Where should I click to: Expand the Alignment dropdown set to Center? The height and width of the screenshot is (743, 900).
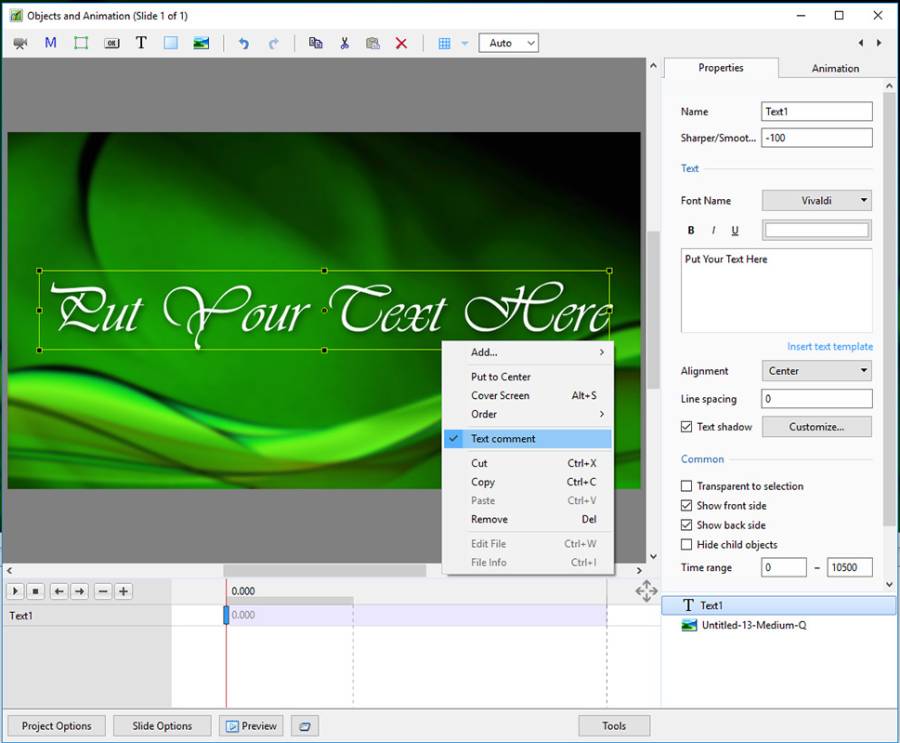click(x=816, y=371)
